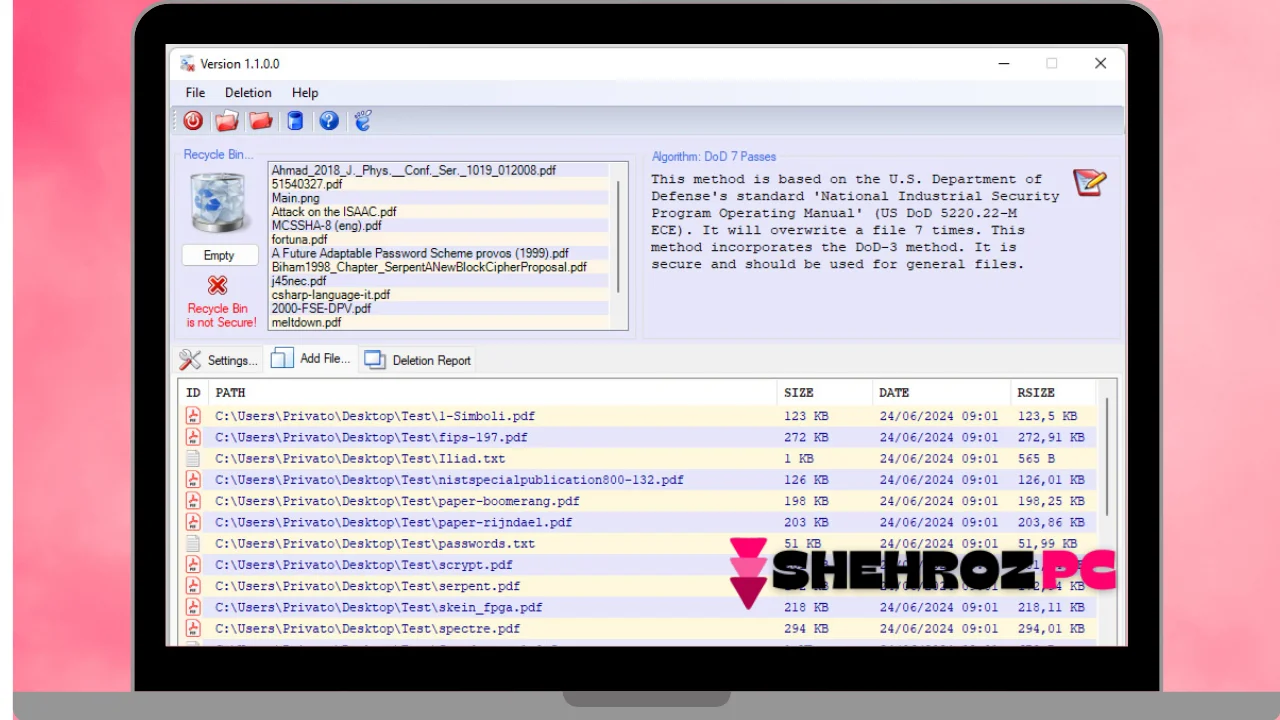Image resolution: width=1280 pixels, height=720 pixels.
Task: Select MCSSHA-8 (eng).pdf in recycle list
Action: [439, 226]
